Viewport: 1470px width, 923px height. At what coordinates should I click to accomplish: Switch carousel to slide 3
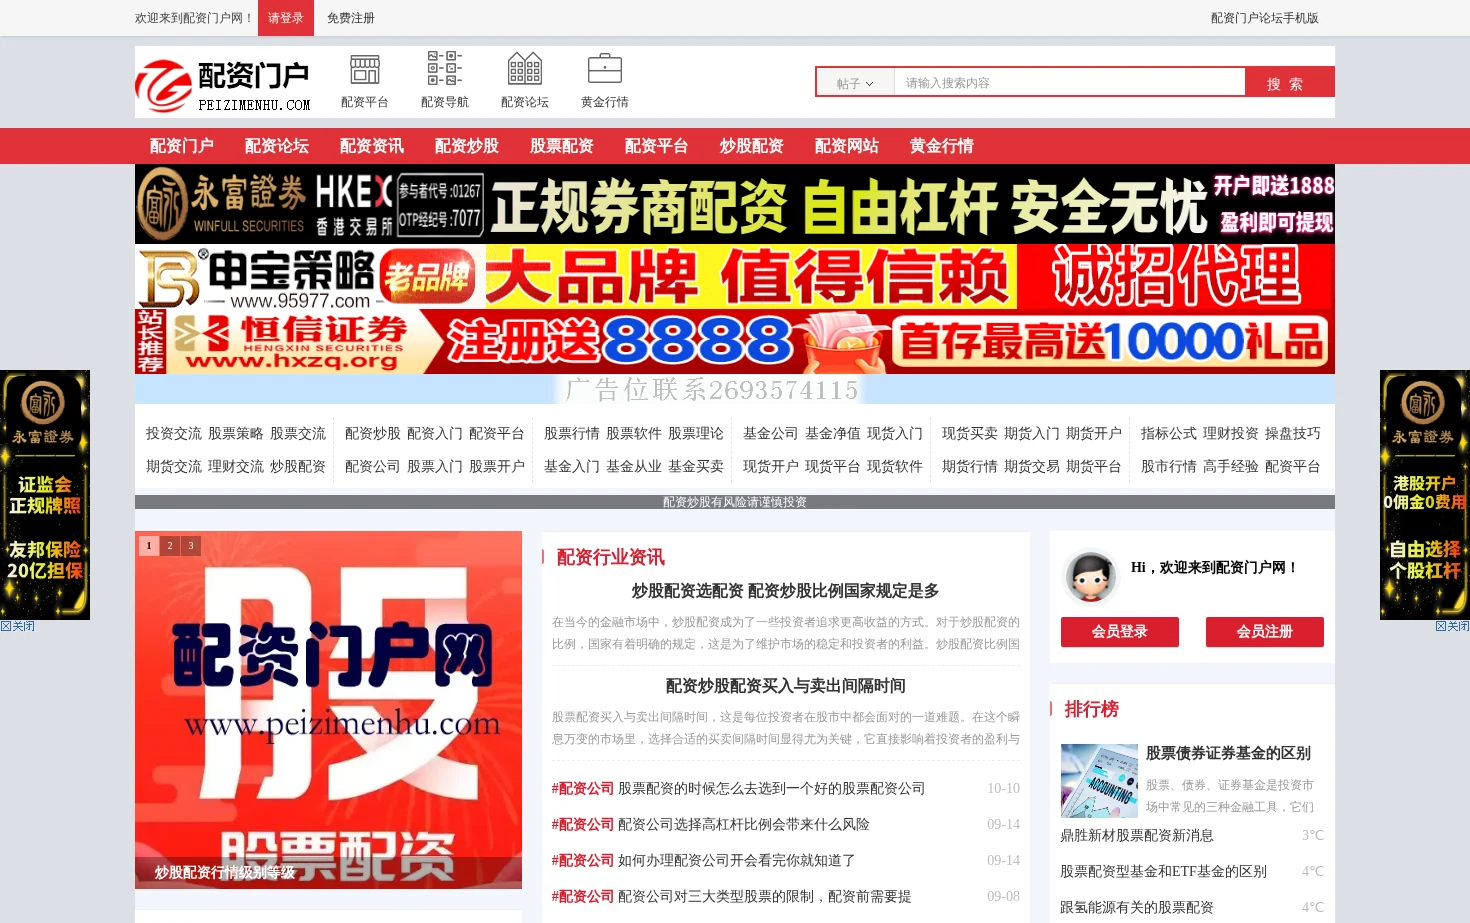click(x=191, y=545)
